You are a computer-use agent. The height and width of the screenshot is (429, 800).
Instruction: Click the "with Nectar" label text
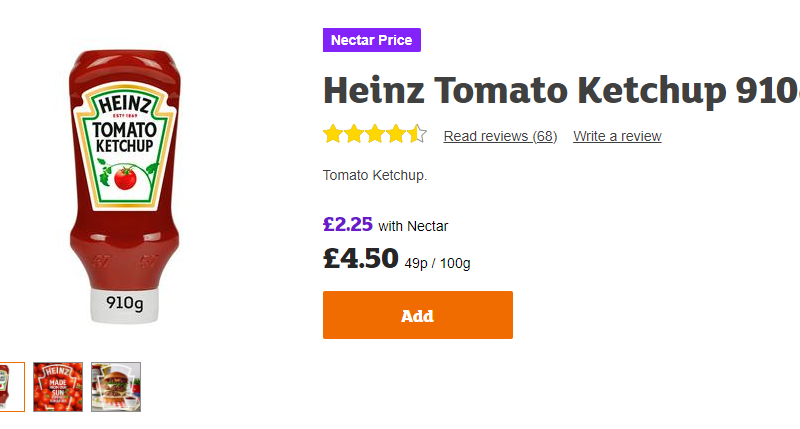(x=413, y=226)
